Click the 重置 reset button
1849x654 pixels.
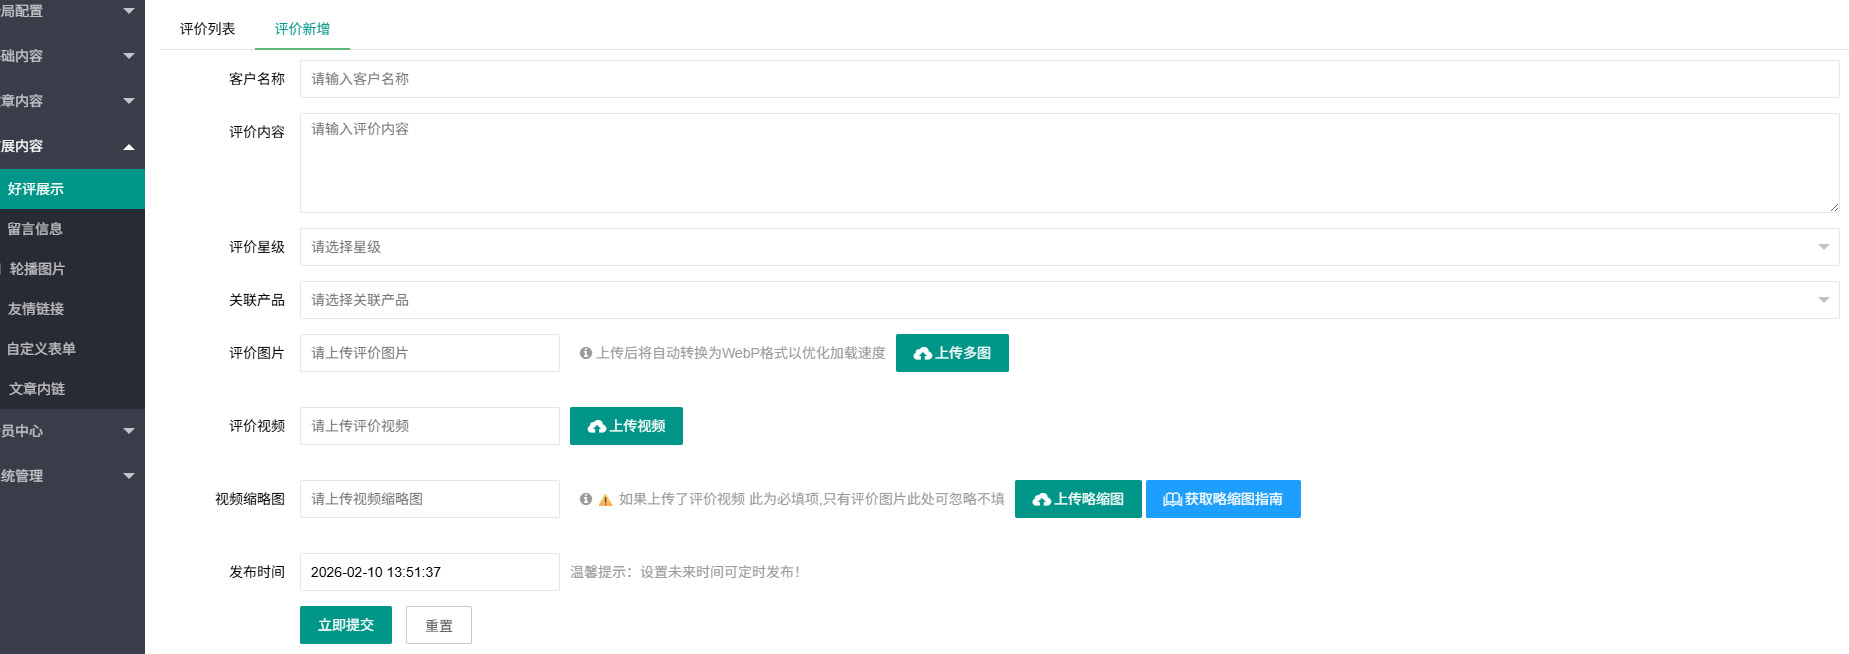click(439, 625)
